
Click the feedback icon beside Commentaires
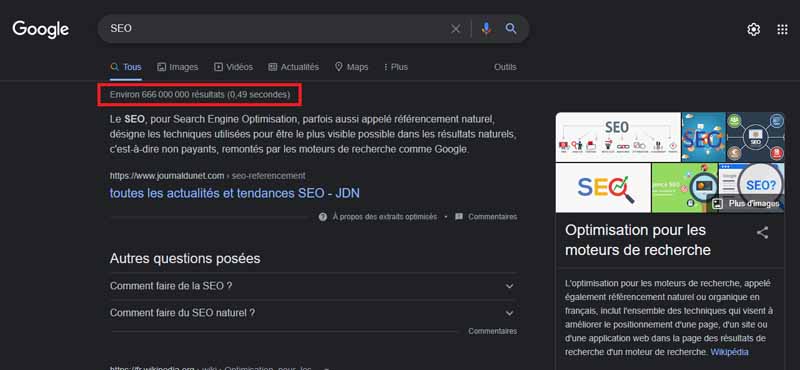[459, 217]
